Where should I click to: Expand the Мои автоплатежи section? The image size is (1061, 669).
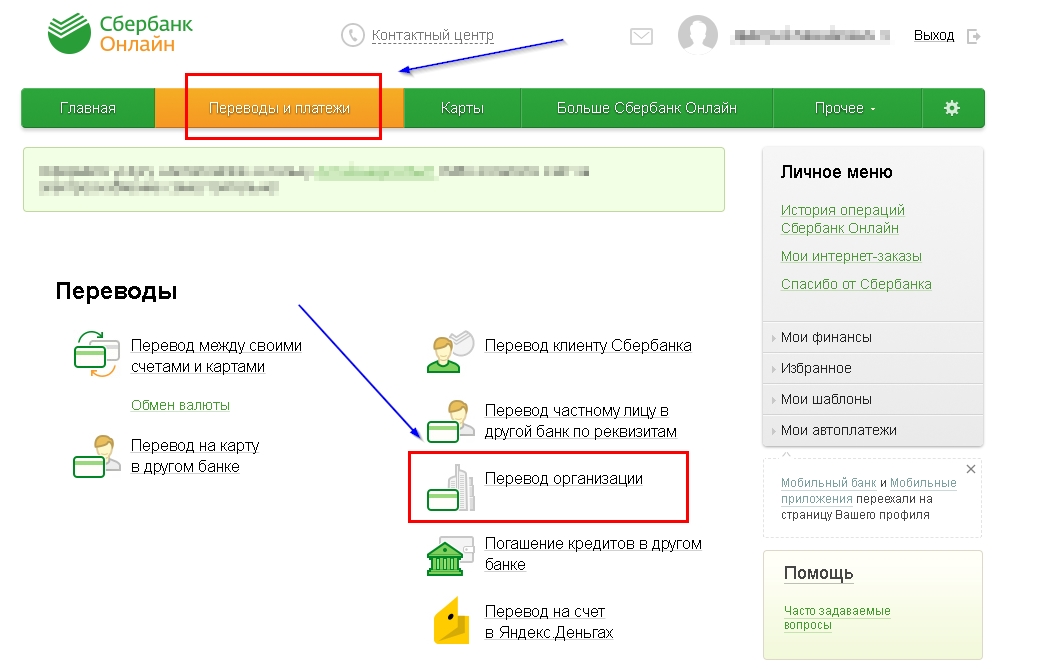873,430
